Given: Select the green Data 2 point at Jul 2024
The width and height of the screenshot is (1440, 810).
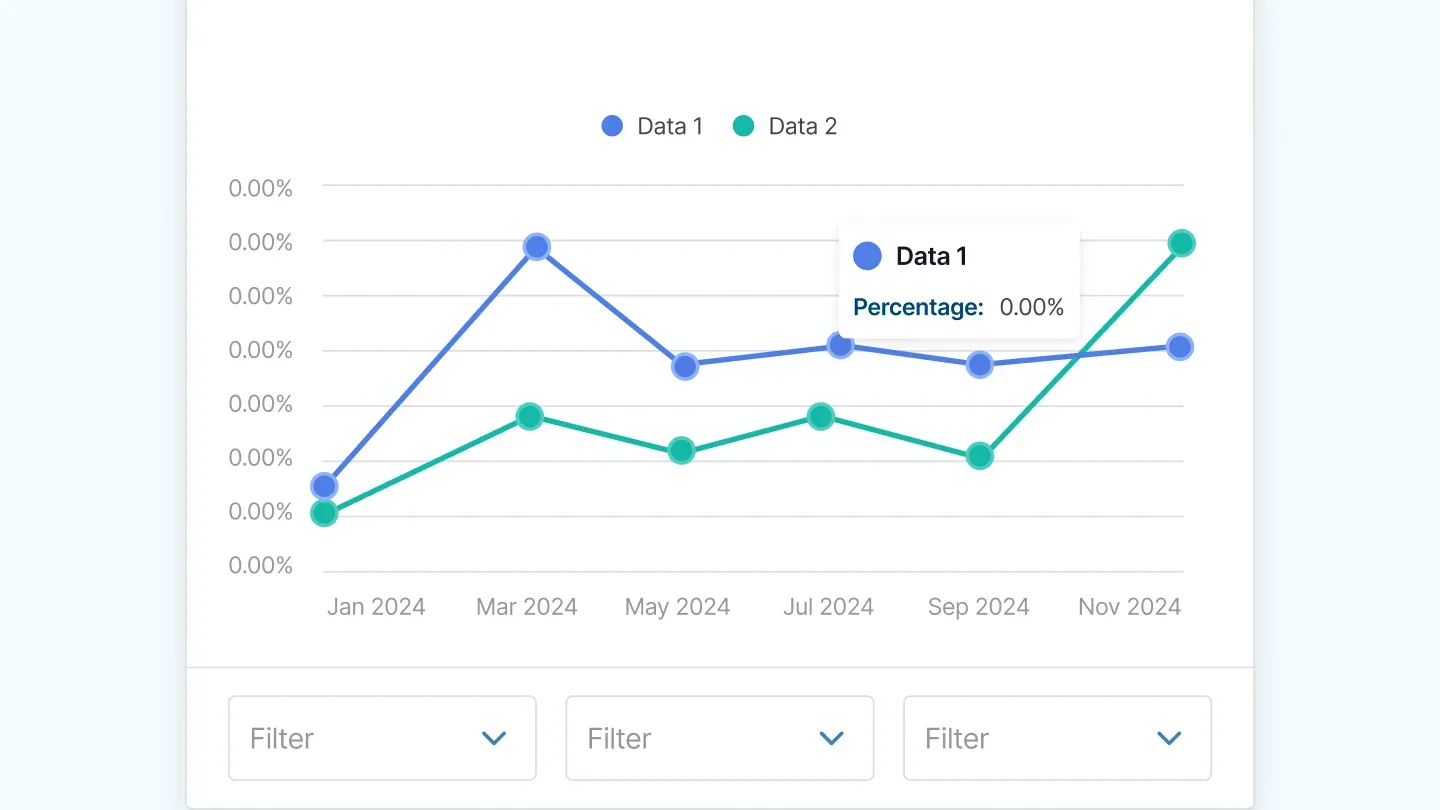Looking at the screenshot, I should point(821,416).
